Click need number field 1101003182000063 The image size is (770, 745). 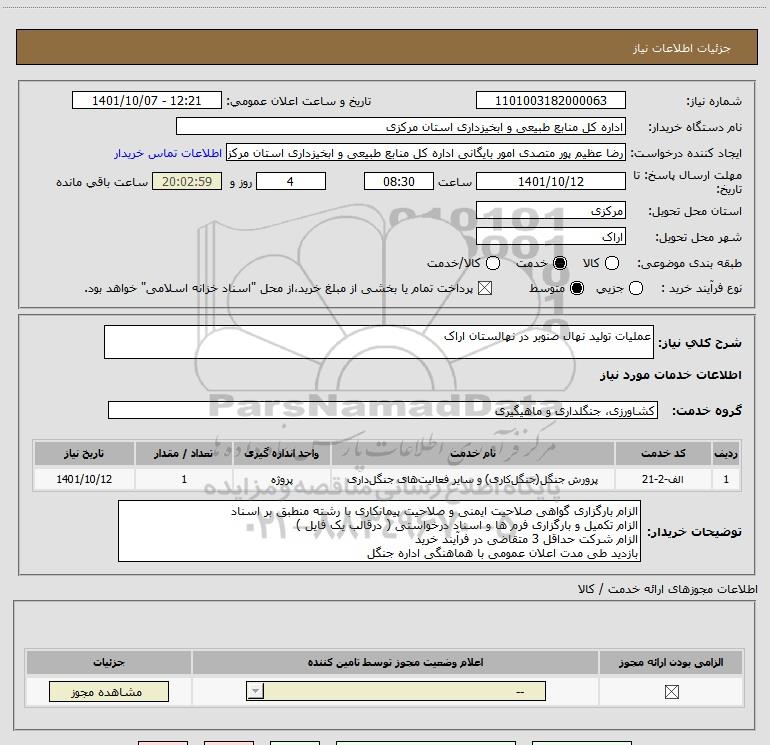tap(550, 101)
